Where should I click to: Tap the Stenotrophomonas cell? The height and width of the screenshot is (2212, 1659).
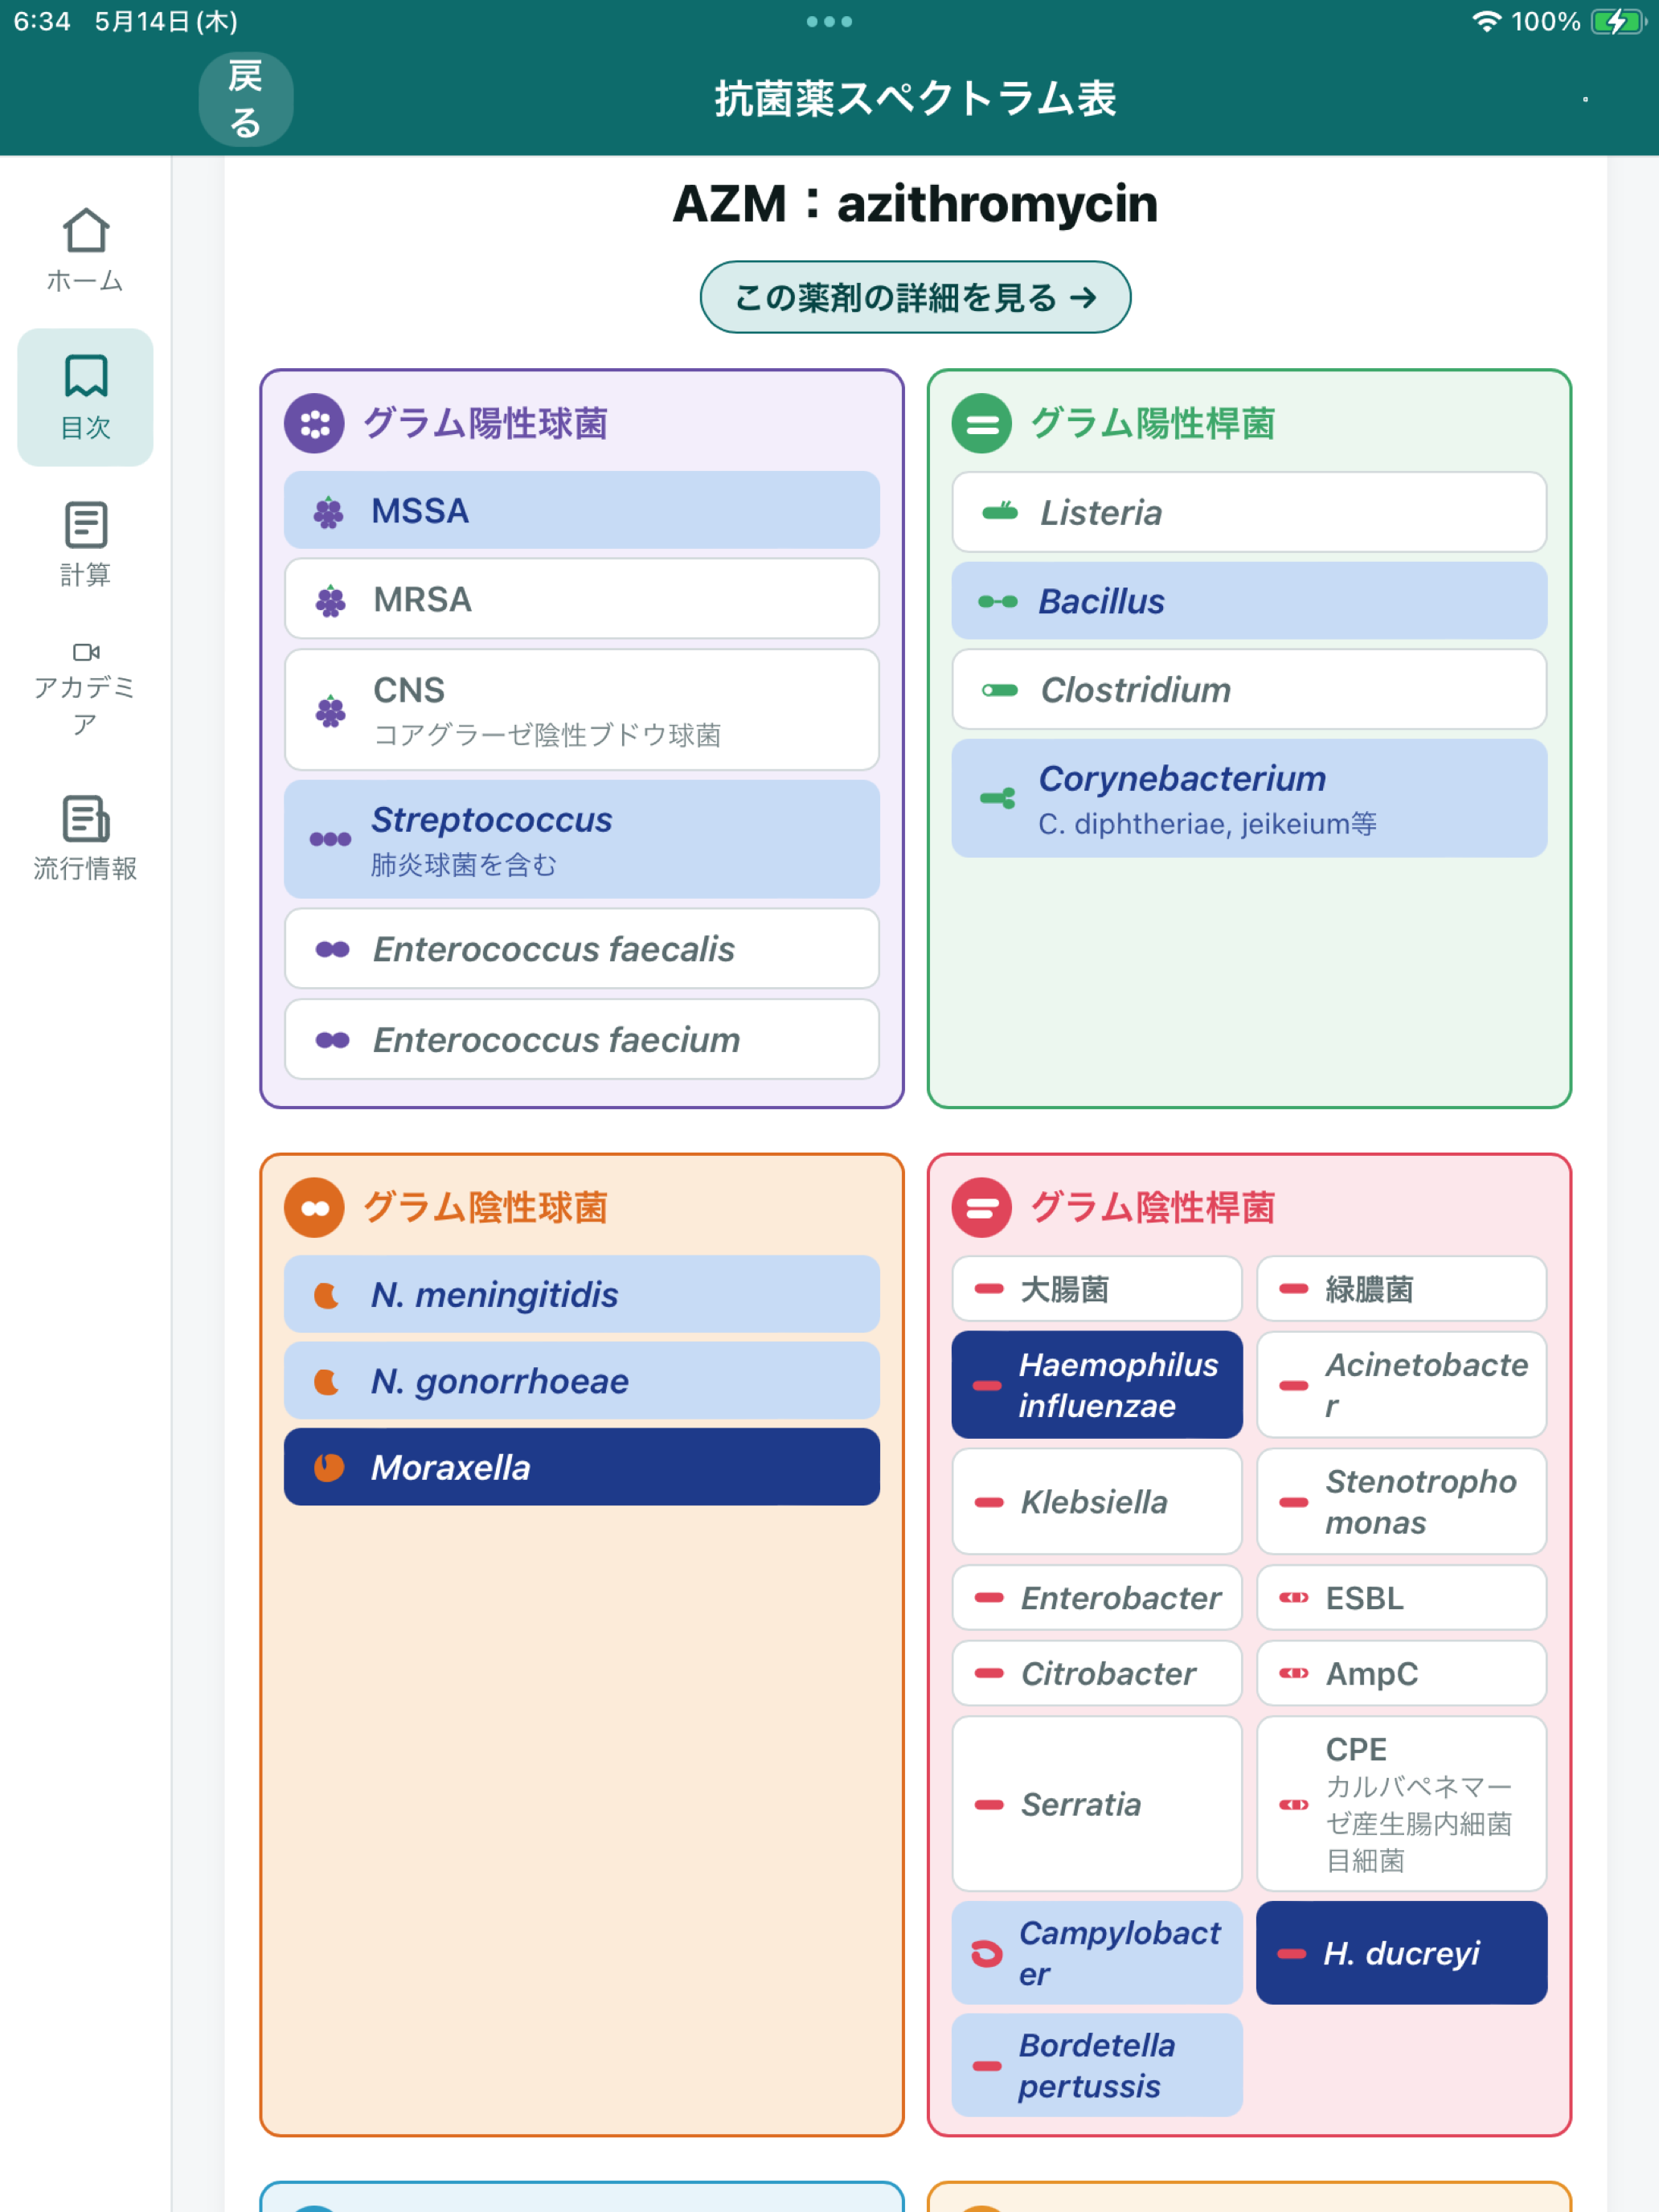[x=1402, y=1502]
